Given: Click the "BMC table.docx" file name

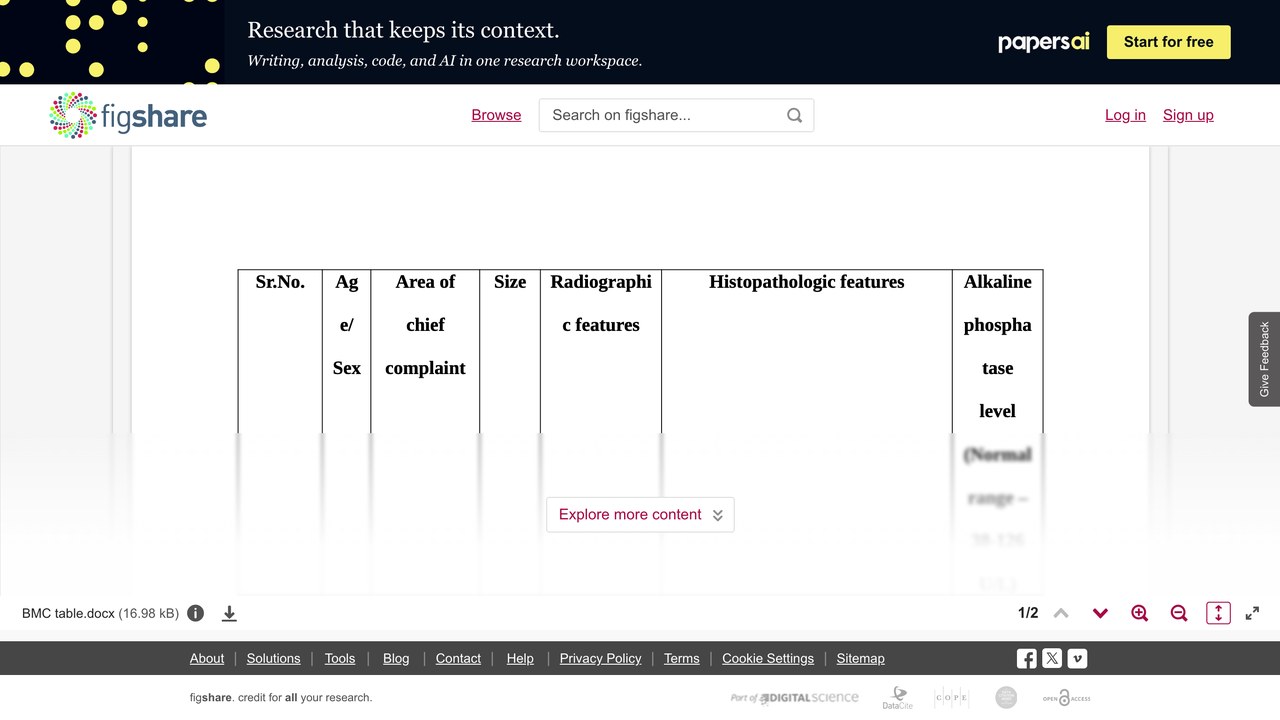Looking at the screenshot, I should tap(68, 613).
